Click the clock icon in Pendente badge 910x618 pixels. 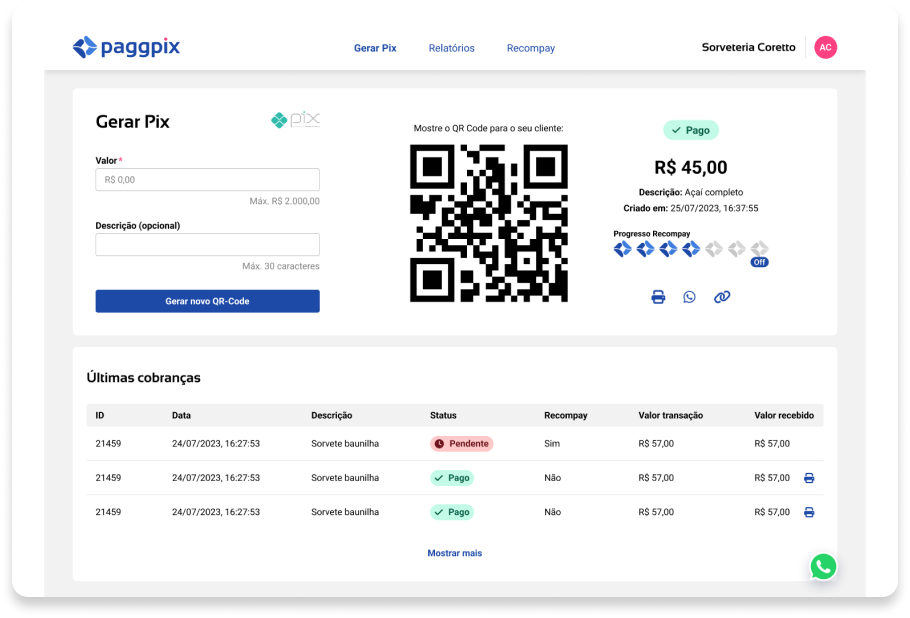coord(439,444)
